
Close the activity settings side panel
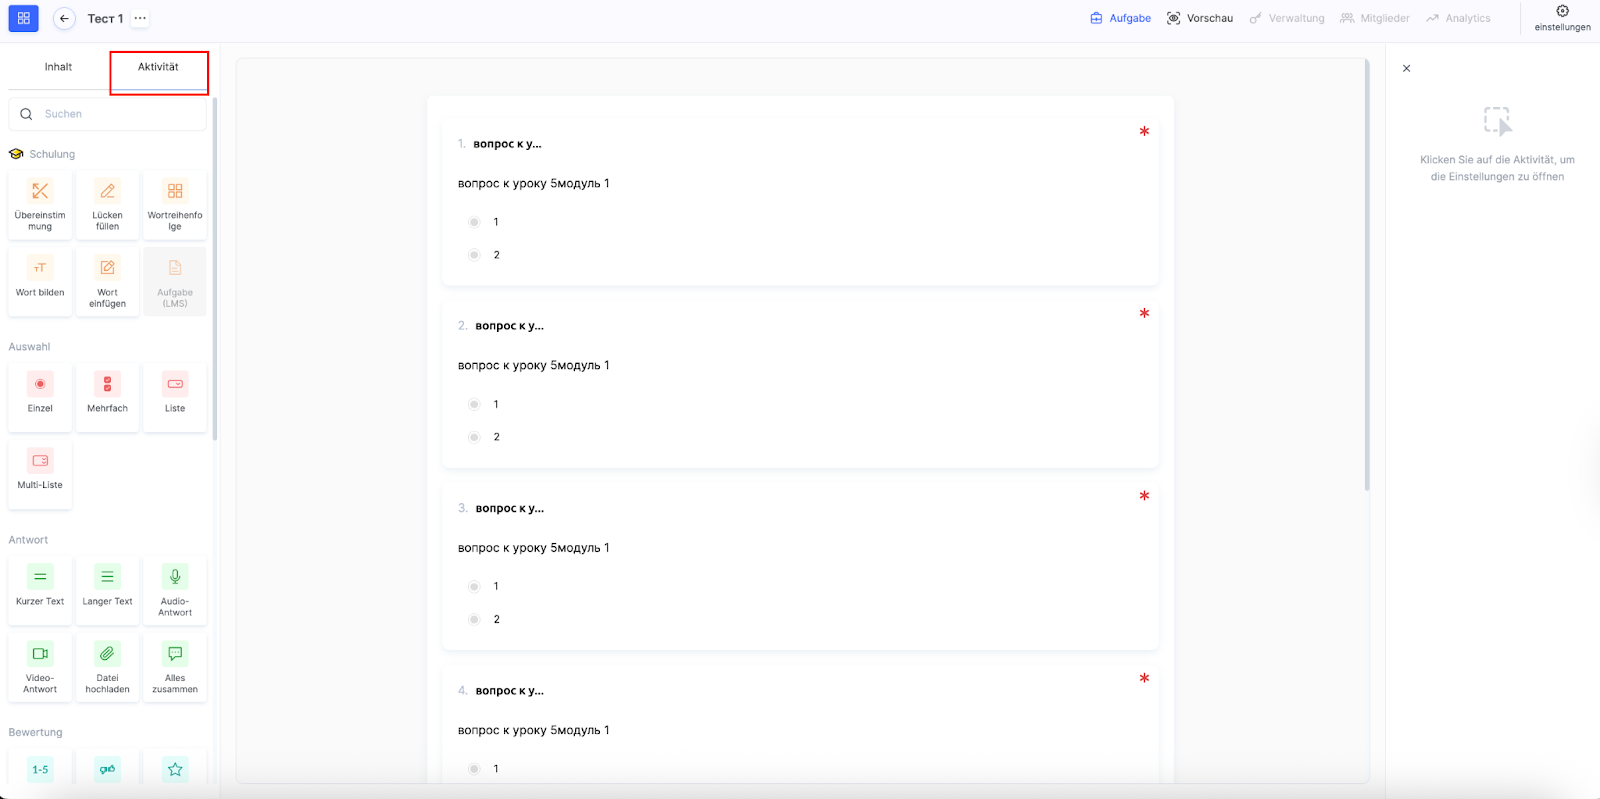[1407, 69]
